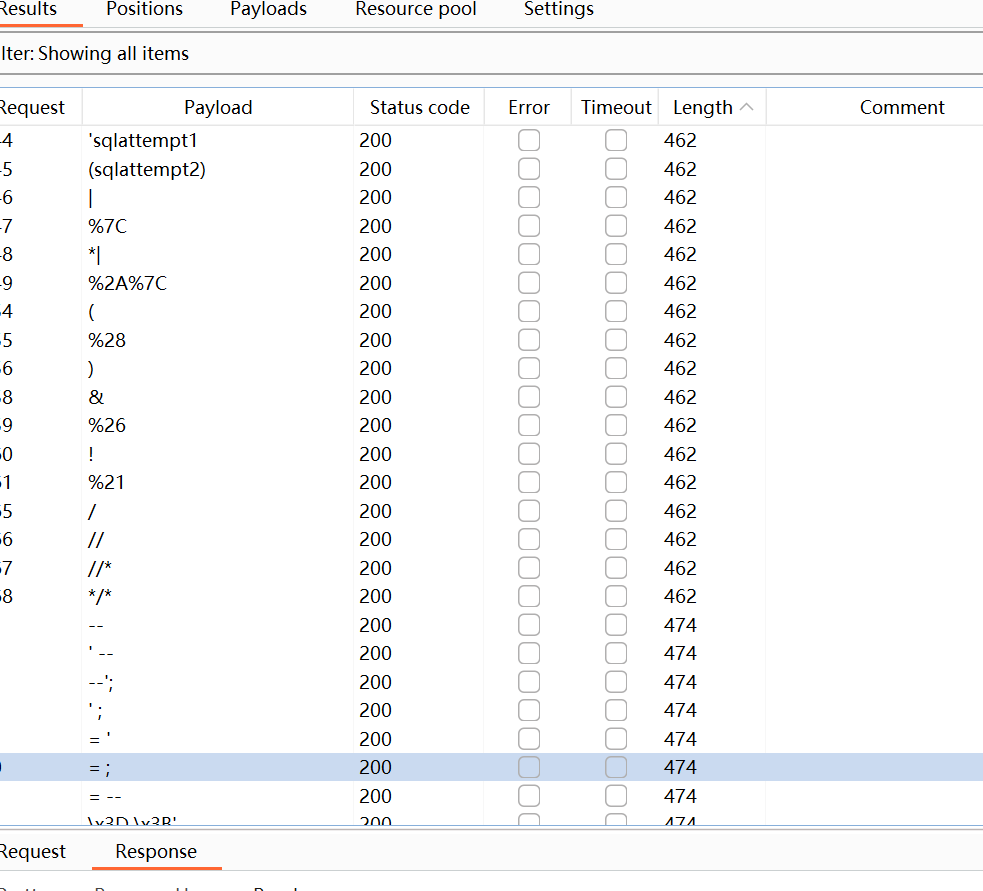This screenshot has height=891, width=983.
Task: Select the --'; payload row
Action: (492, 682)
